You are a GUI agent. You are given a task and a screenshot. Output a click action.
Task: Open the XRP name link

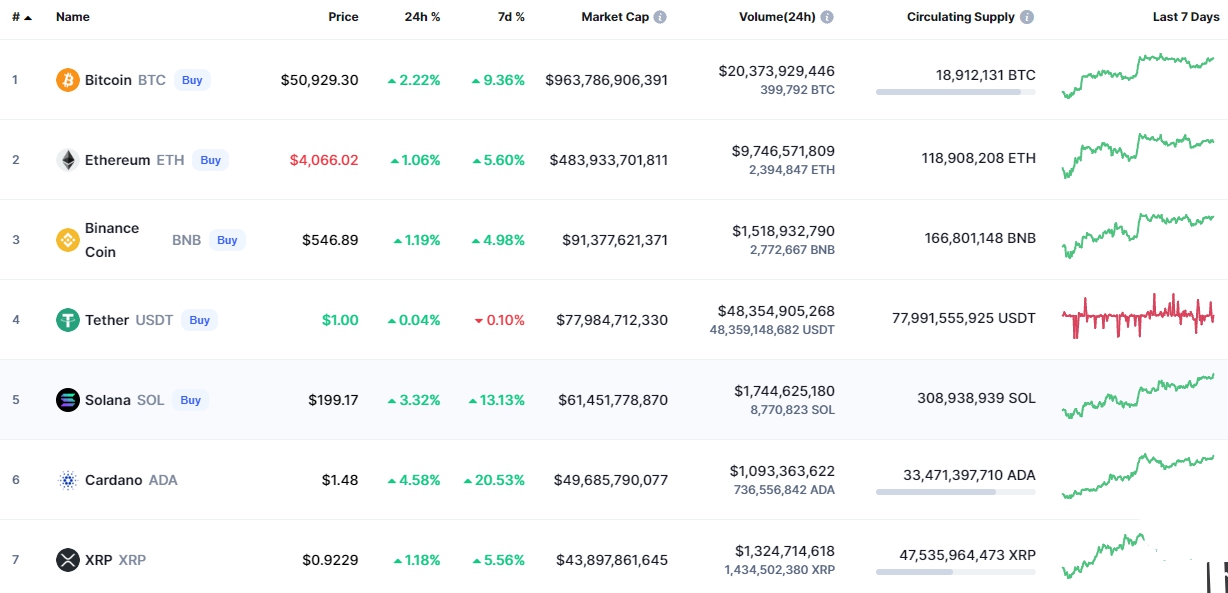(x=99, y=560)
